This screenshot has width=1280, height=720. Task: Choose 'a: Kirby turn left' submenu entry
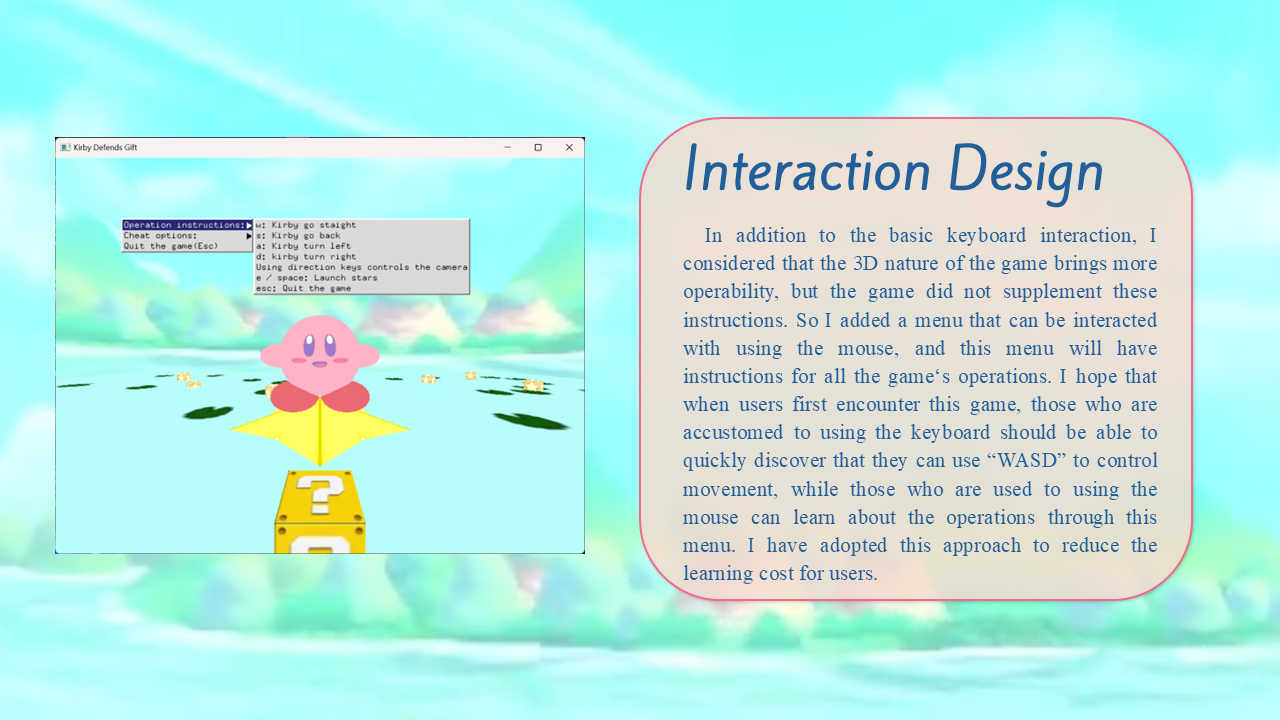361,246
